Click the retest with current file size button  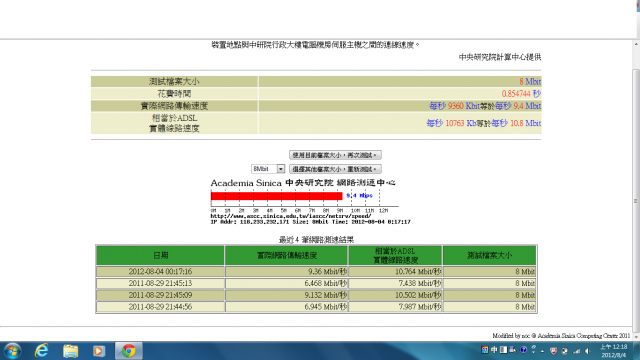coord(335,155)
